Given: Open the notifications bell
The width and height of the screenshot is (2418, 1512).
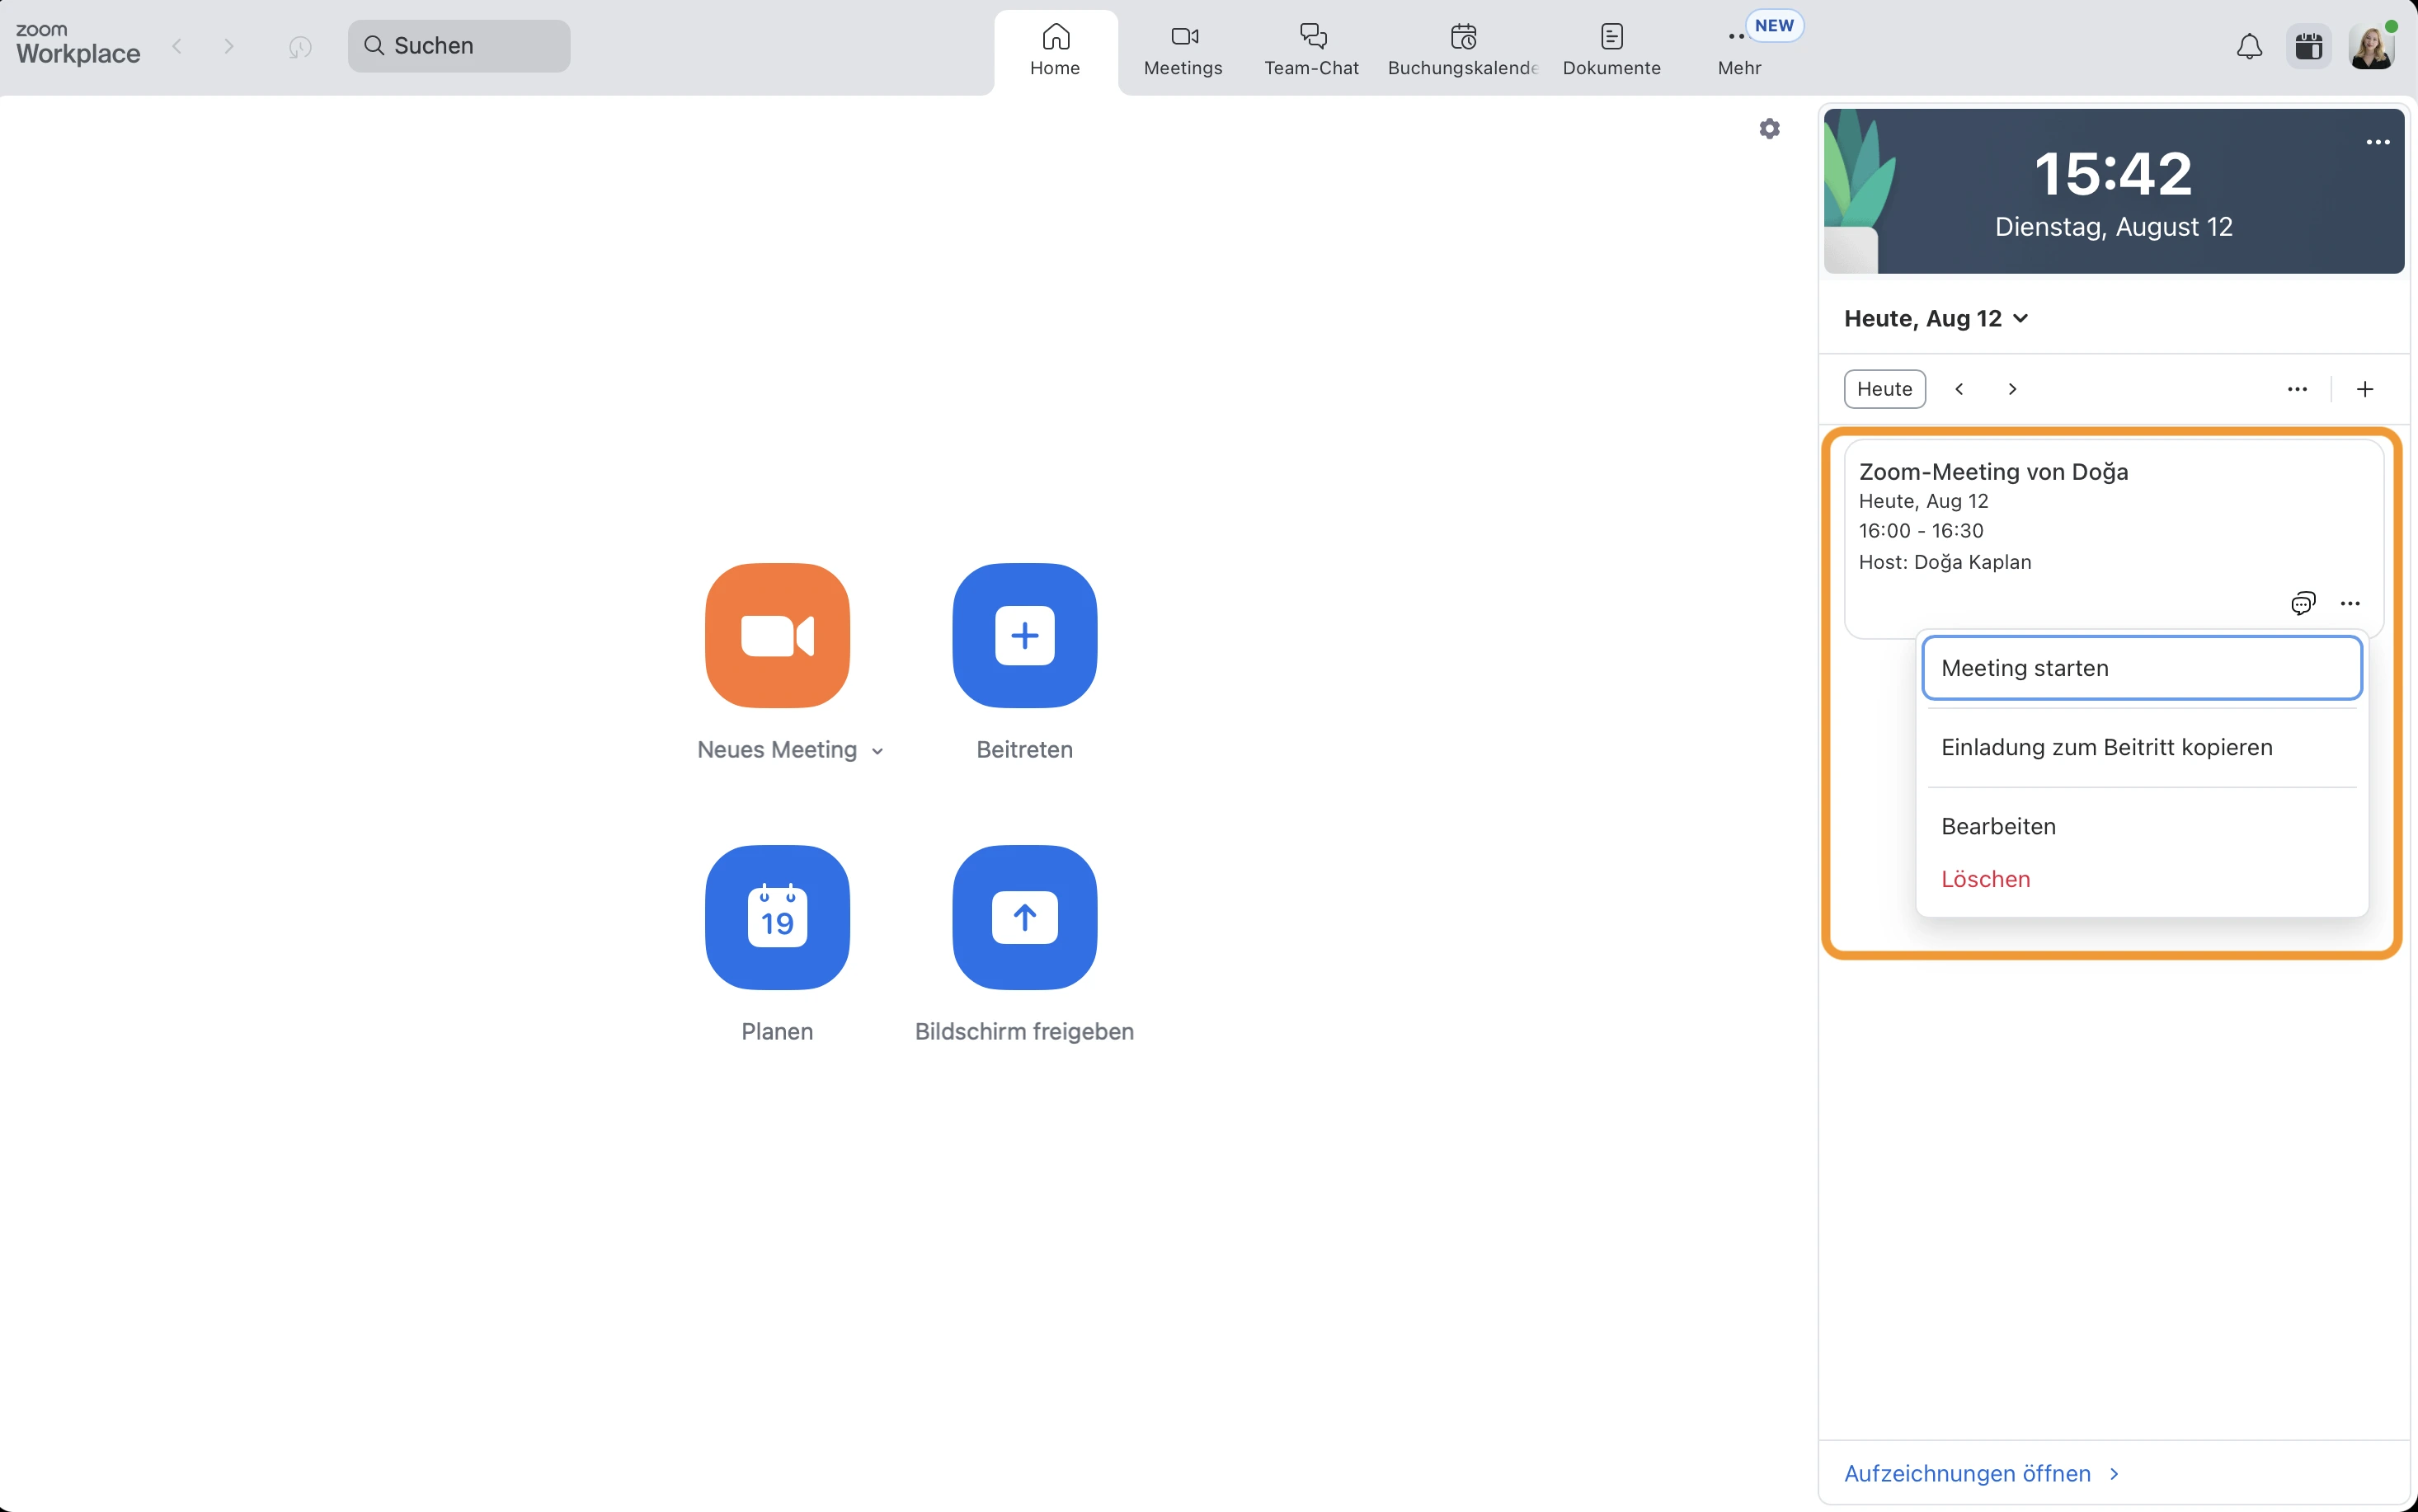Looking at the screenshot, I should pyautogui.click(x=2249, y=46).
